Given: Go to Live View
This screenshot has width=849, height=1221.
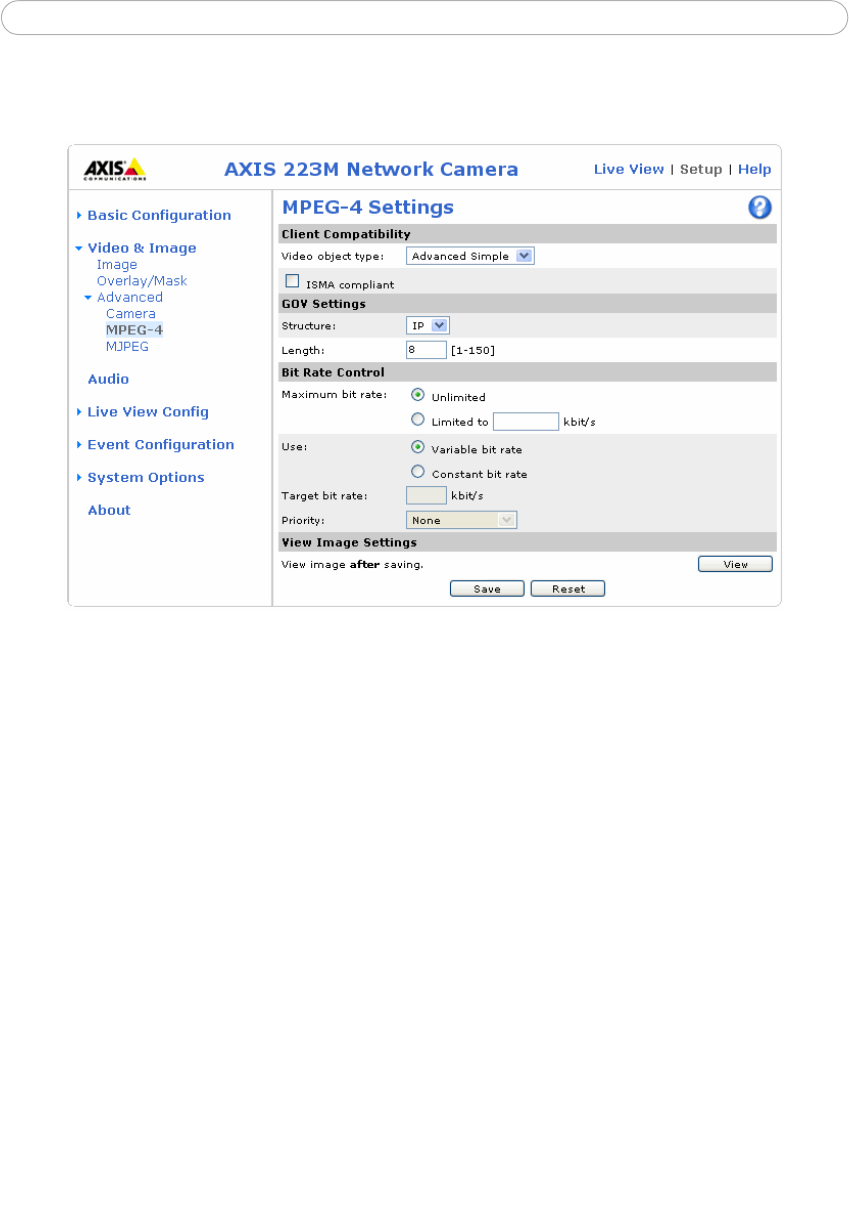Looking at the screenshot, I should point(629,169).
